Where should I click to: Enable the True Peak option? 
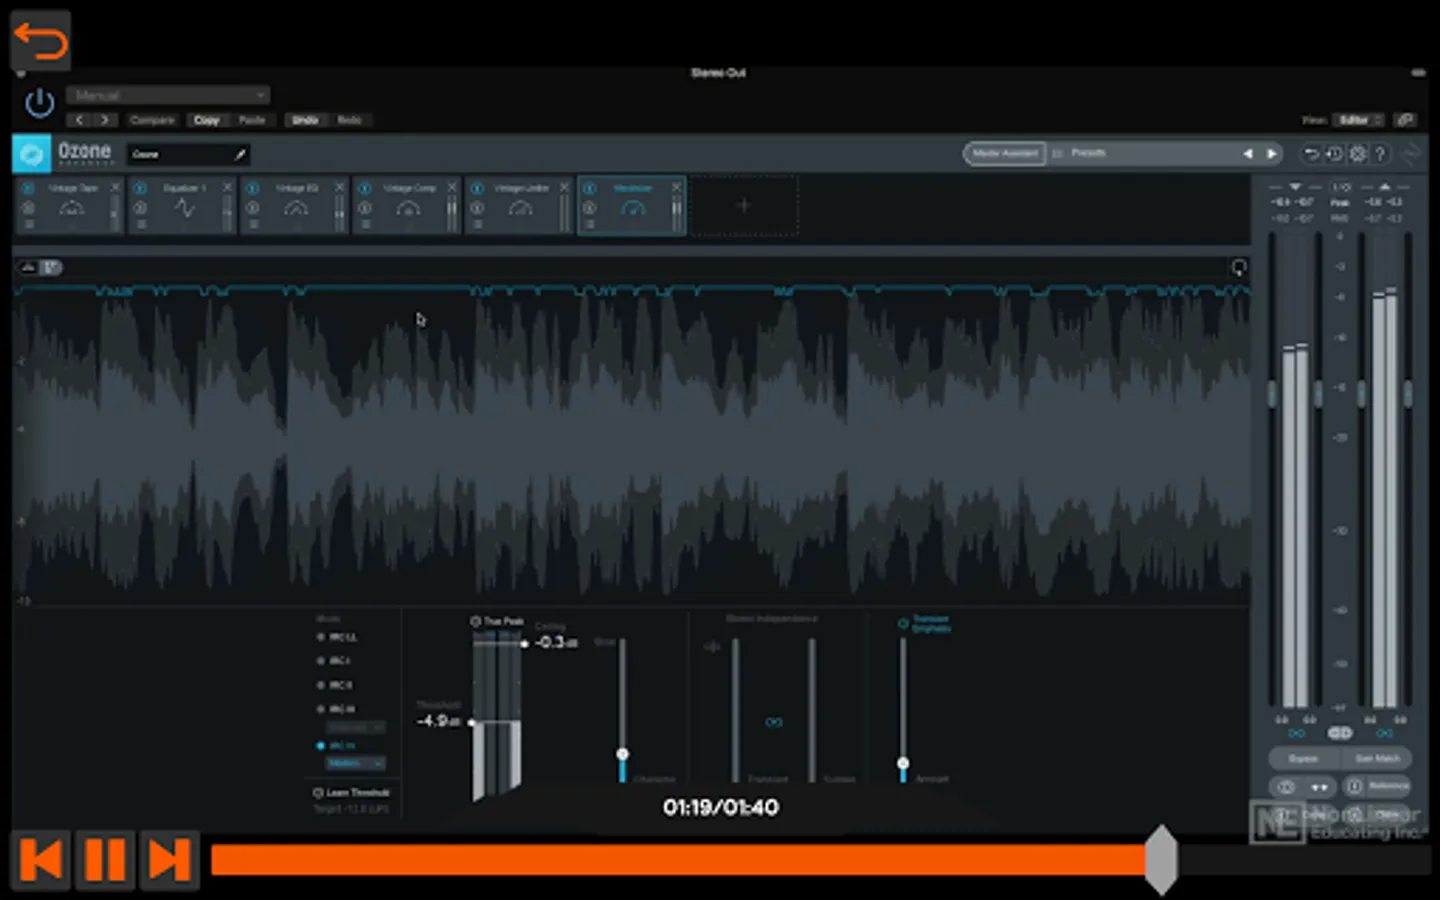[x=497, y=621]
